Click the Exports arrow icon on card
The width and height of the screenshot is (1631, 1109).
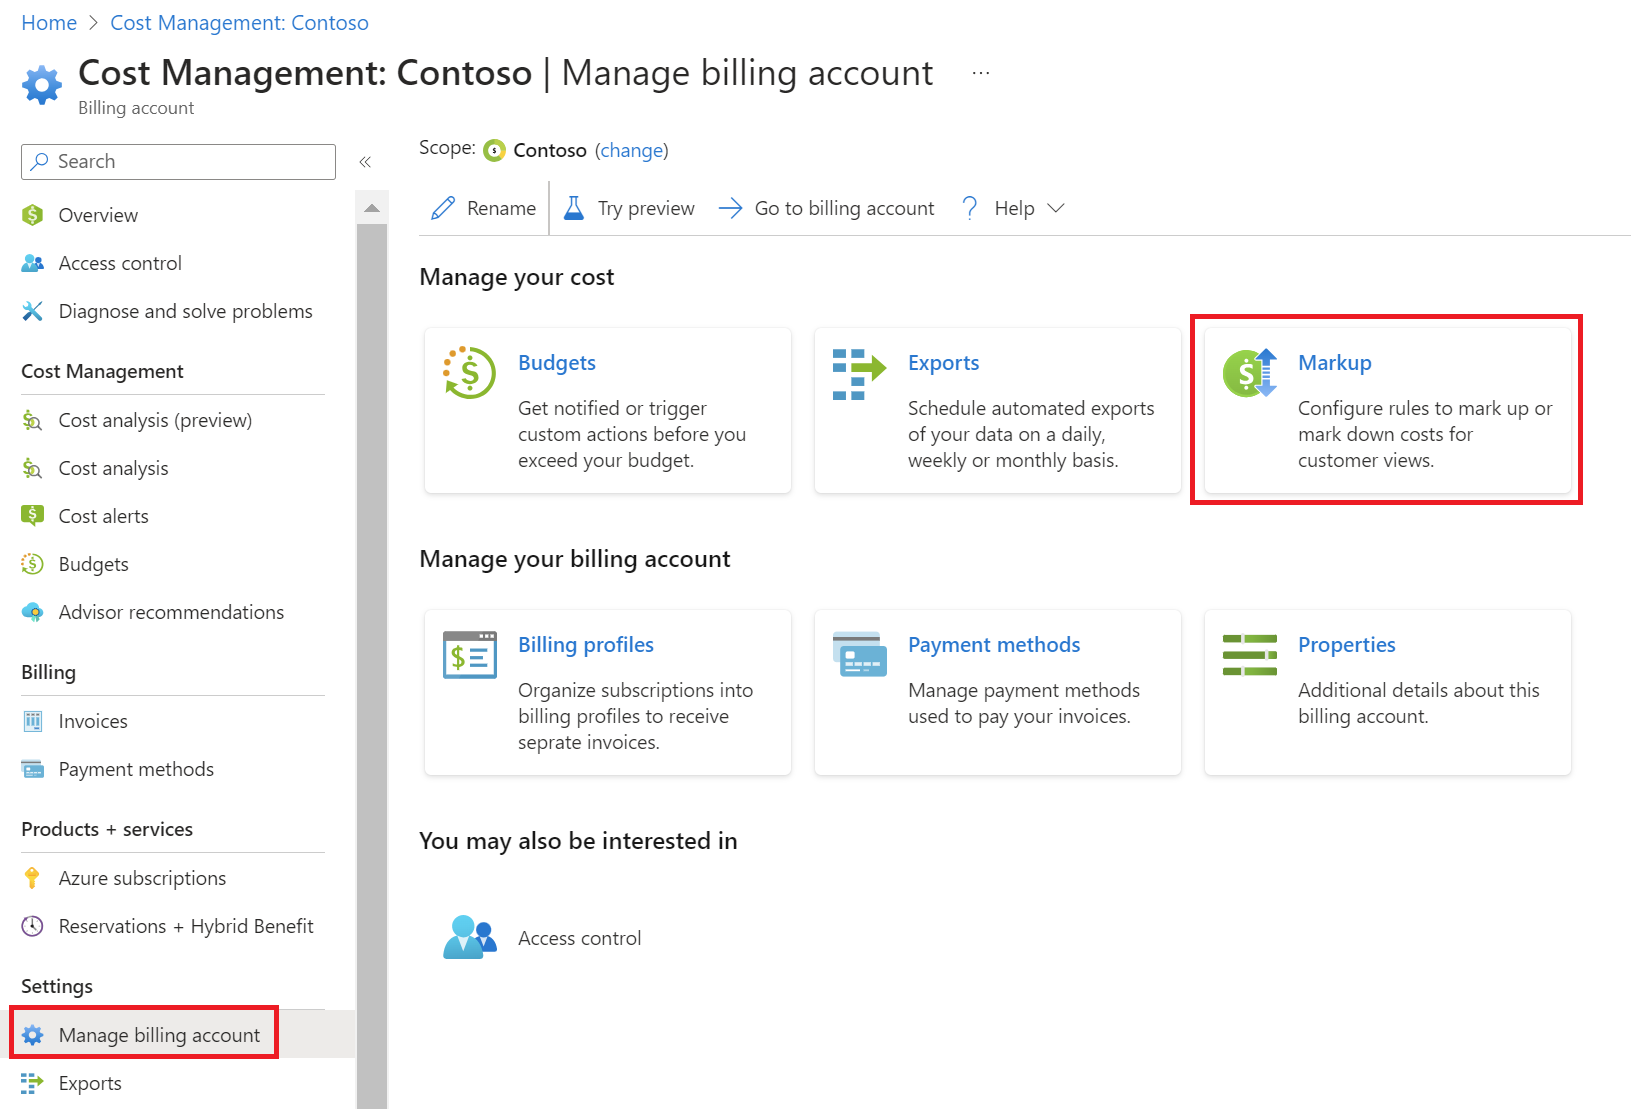pos(859,373)
